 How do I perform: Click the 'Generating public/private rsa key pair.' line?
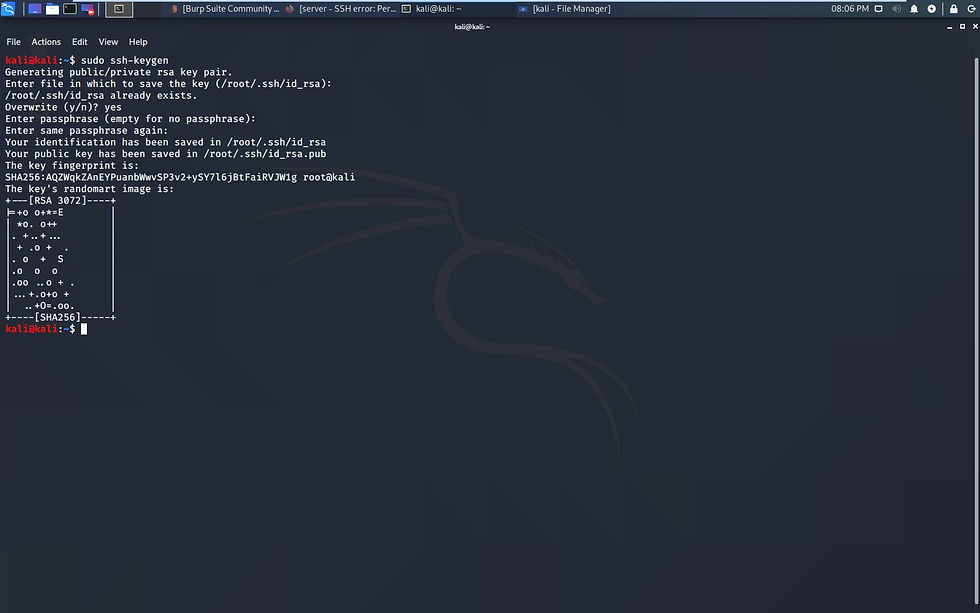(x=119, y=72)
